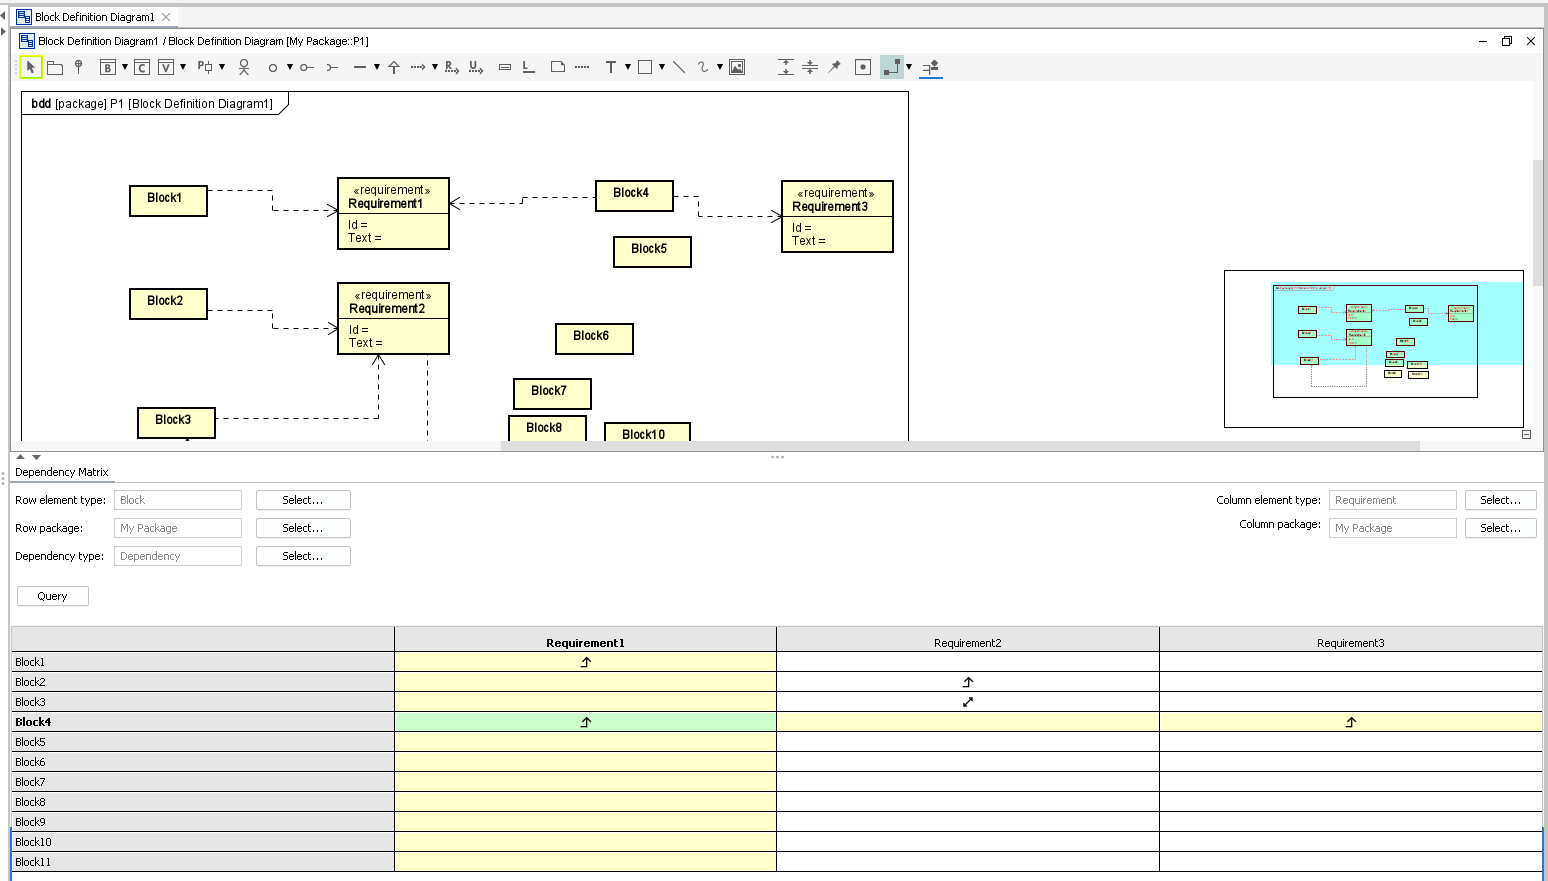Select the Line drawing tool
Screen dimensions: 1548x881
point(678,67)
